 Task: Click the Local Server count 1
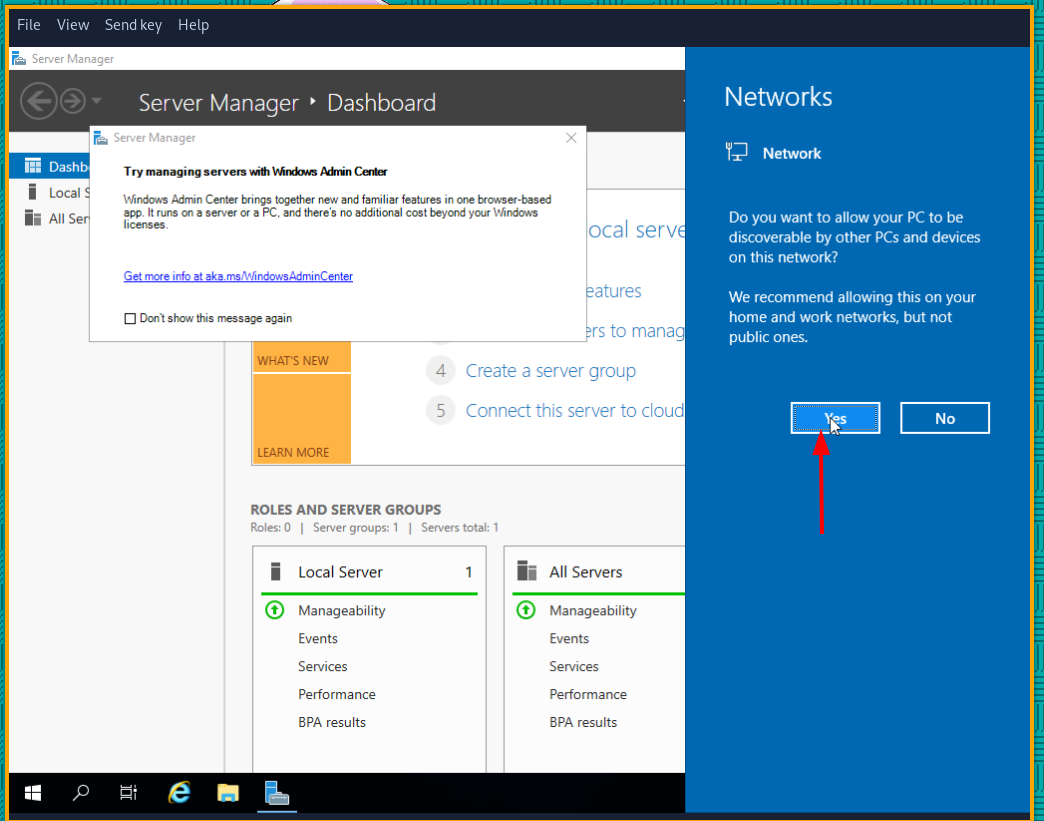pyautogui.click(x=469, y=572)
